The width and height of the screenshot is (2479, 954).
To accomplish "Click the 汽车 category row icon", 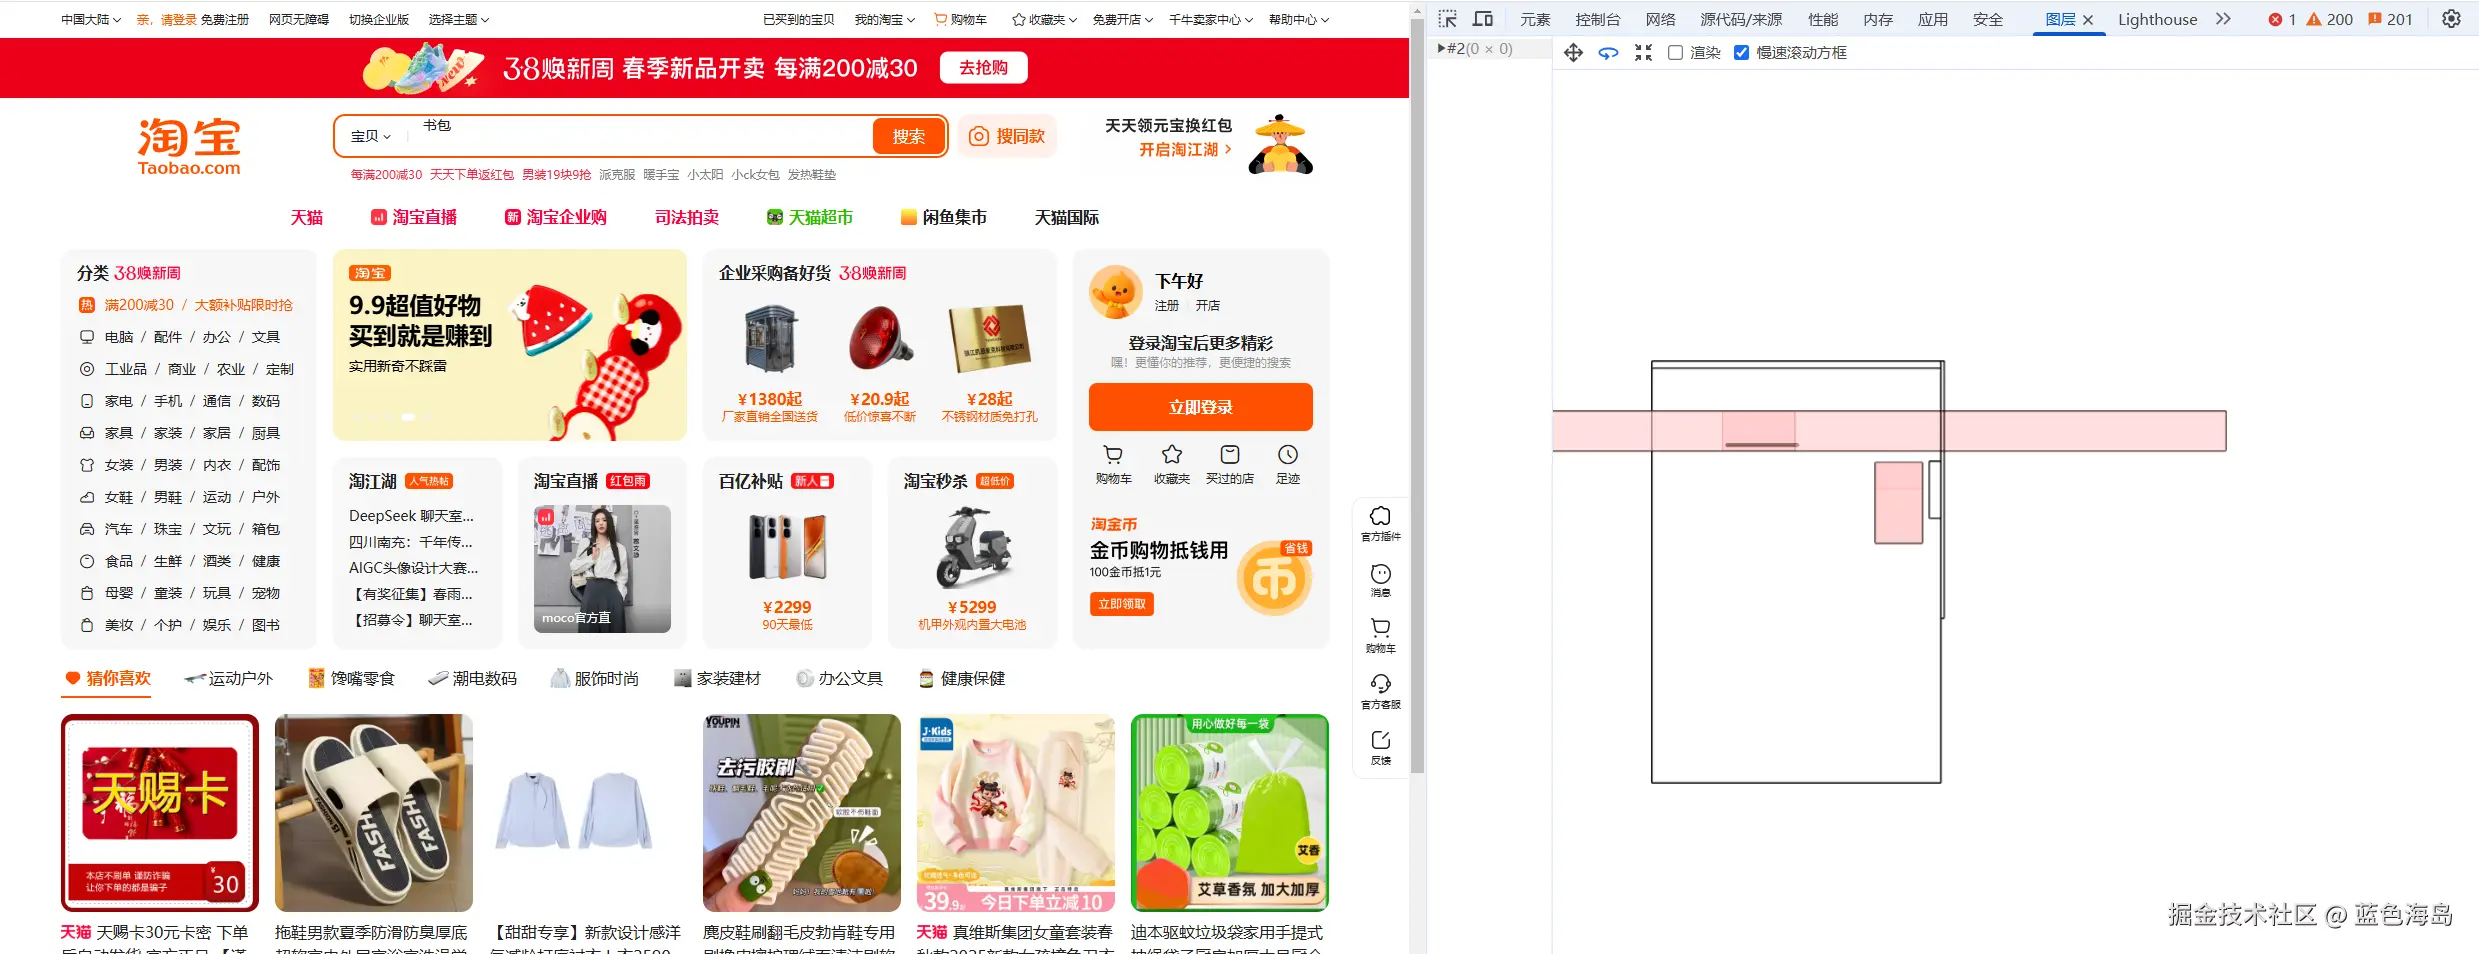I will tap(87, 529).
